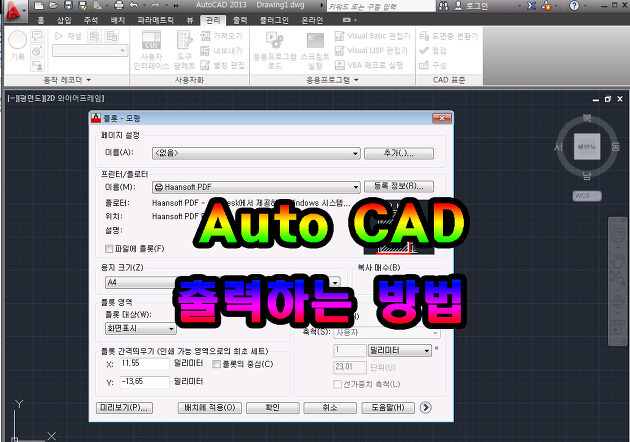Click the 구성 CAD standards tool
This screenshot has height=442, width=630.
pyautogui.click(x=433, y=65)
